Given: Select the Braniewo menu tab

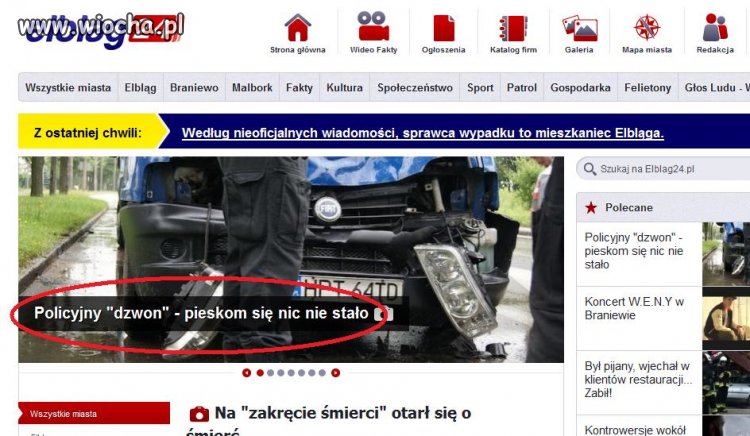Looking at the screenshot, I should pos(194,87).
